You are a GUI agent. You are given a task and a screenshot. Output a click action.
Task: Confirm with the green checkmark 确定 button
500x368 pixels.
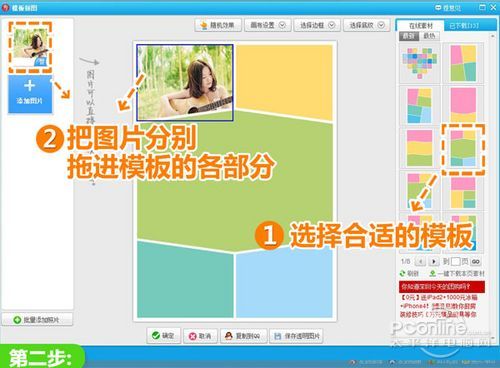click(163, 335)
